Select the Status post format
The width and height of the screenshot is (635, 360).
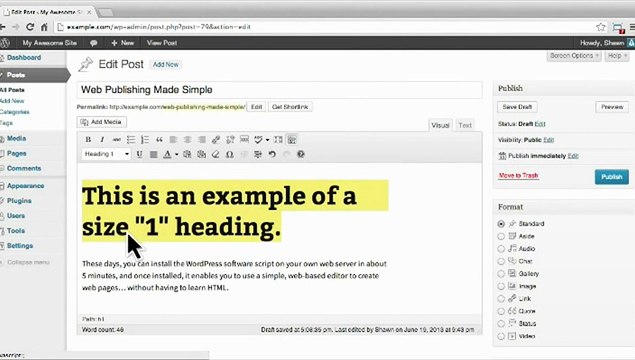501,324
